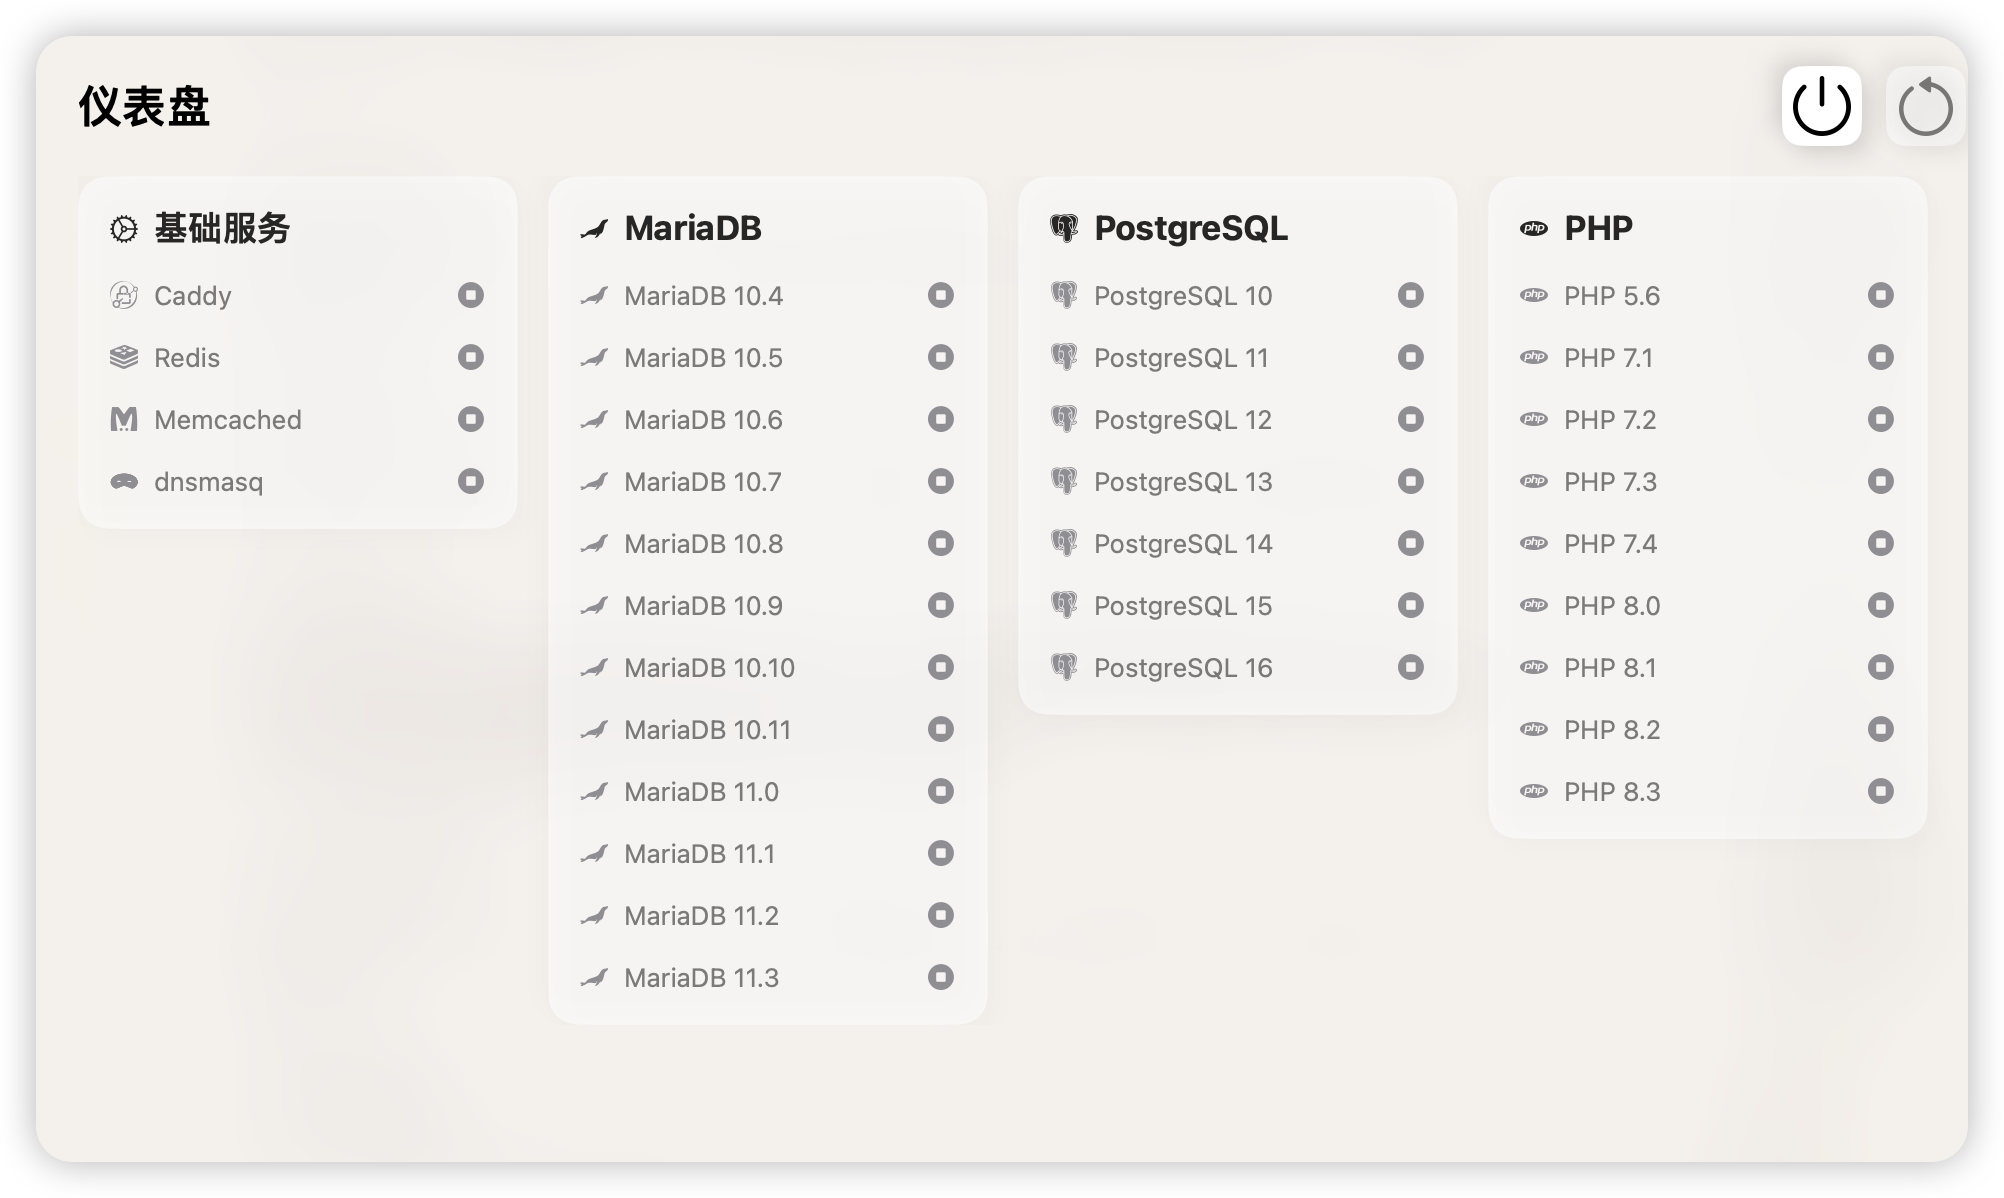The width and height of the screenshot is (2004, 1198).
Task: Click the 基础服务 gear icon
Action: (124, 229)
